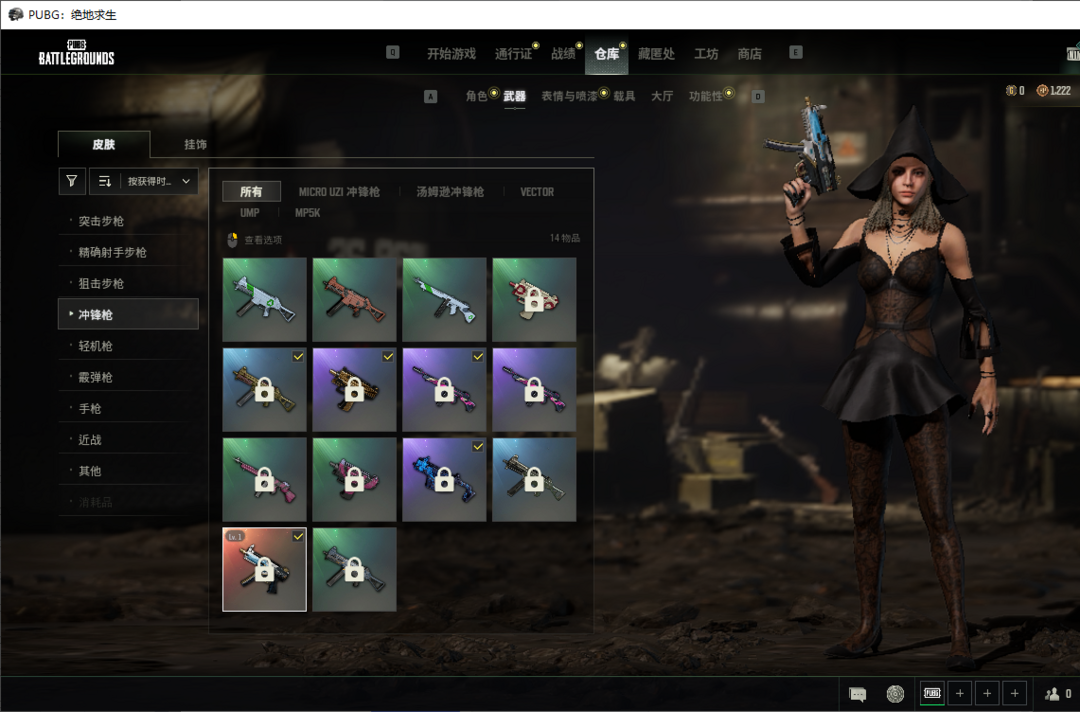
Task: Select the white-green UMP skin thumbnail
Action: point(264,299)
